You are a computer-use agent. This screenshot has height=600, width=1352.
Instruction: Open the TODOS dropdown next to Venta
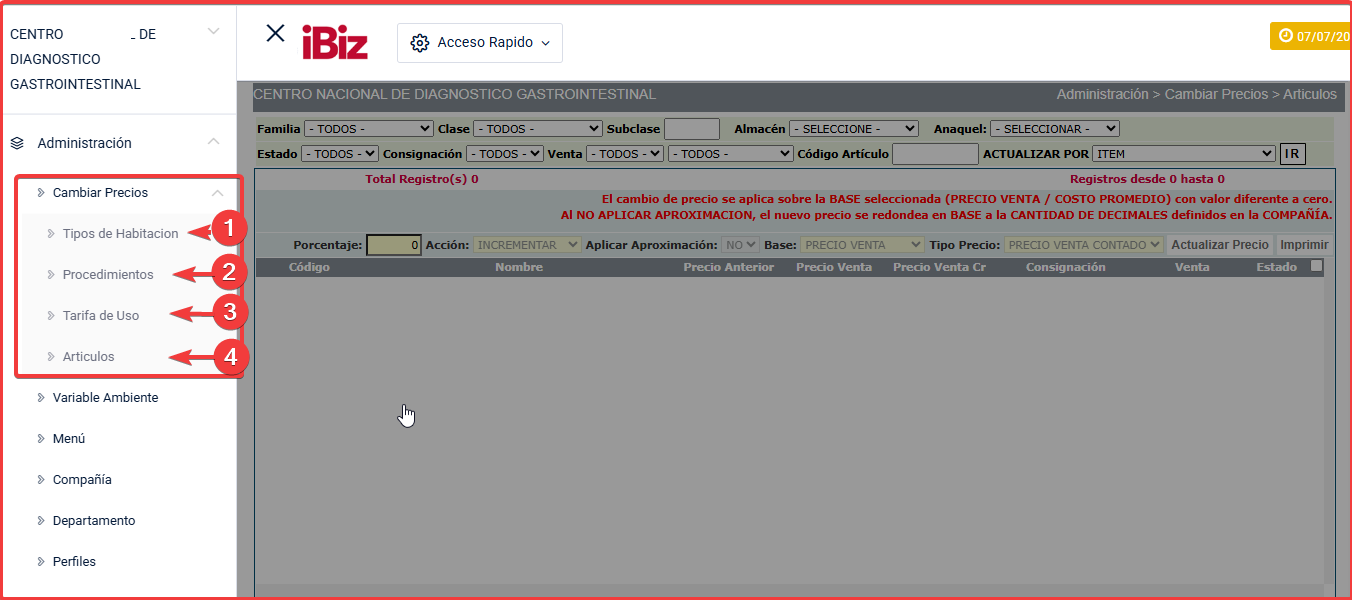pyautogui.click(x=731, y=154)
